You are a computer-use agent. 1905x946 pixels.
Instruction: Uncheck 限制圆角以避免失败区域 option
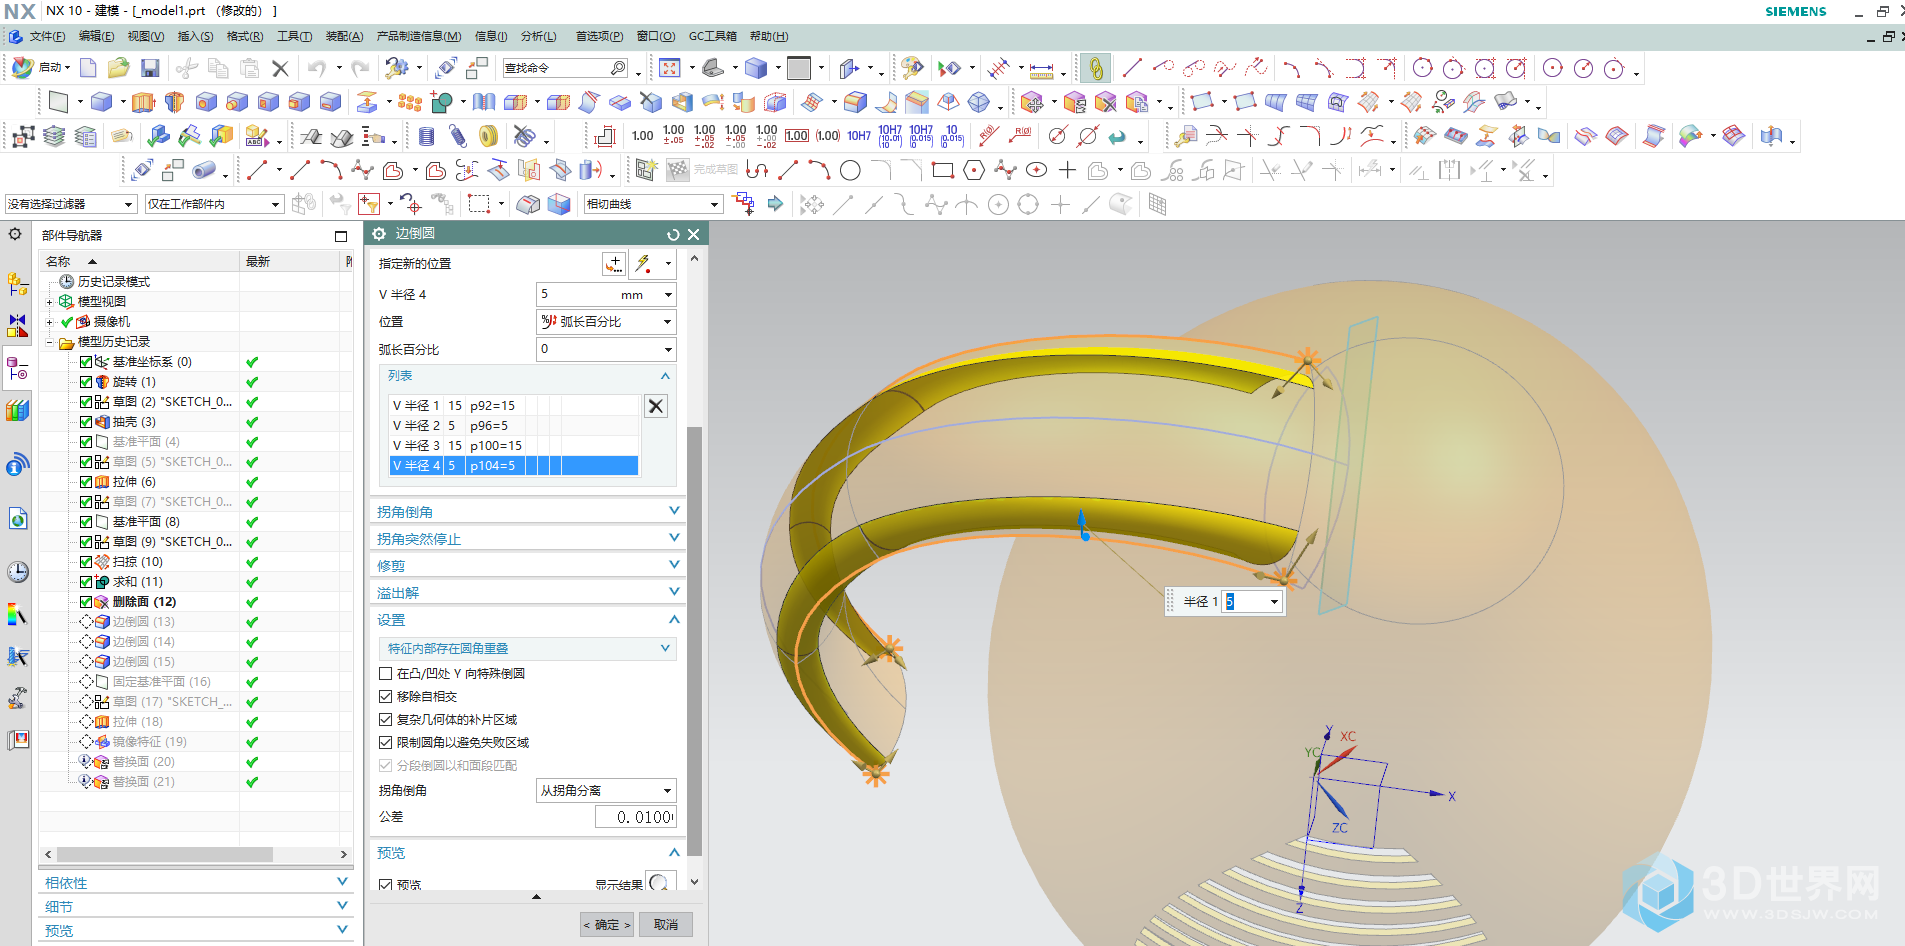click(x=386, y=743)
